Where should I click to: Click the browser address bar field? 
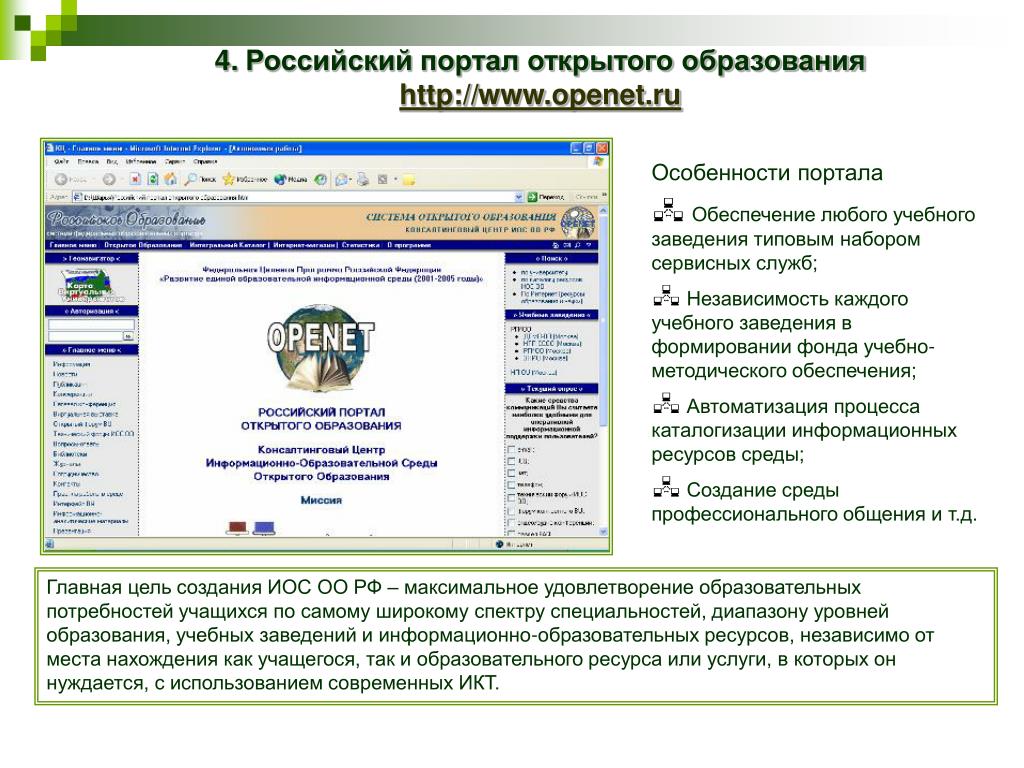pos(297,197)
